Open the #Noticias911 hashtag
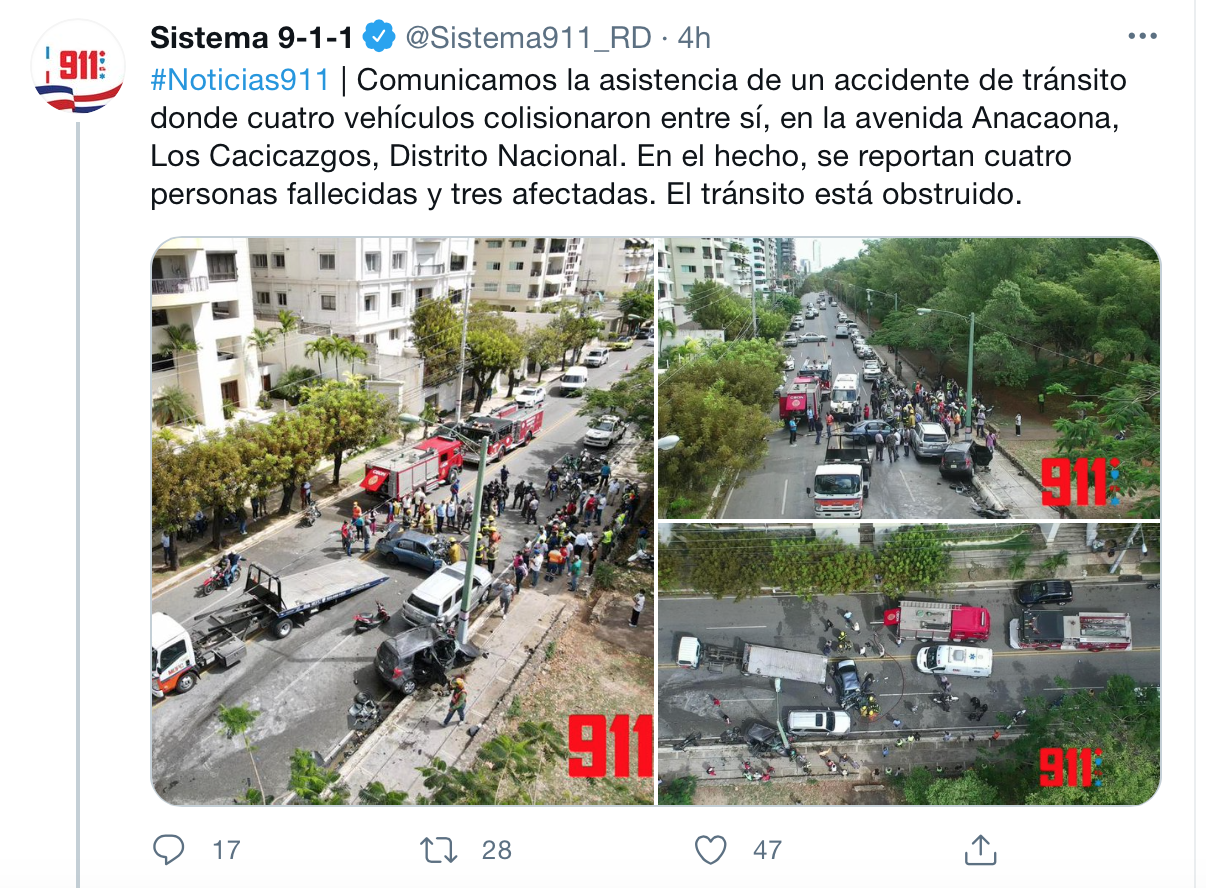 pos(240,80)
